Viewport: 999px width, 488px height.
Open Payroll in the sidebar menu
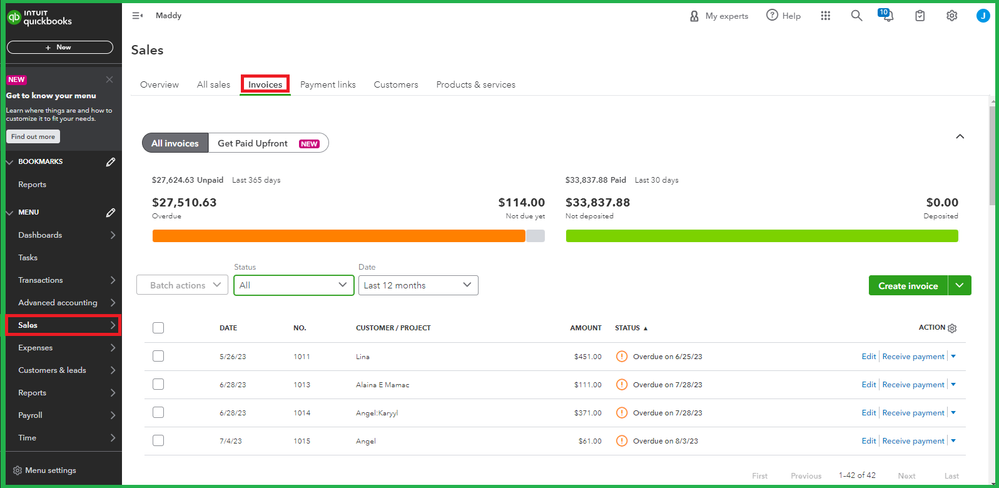point(62,415)
